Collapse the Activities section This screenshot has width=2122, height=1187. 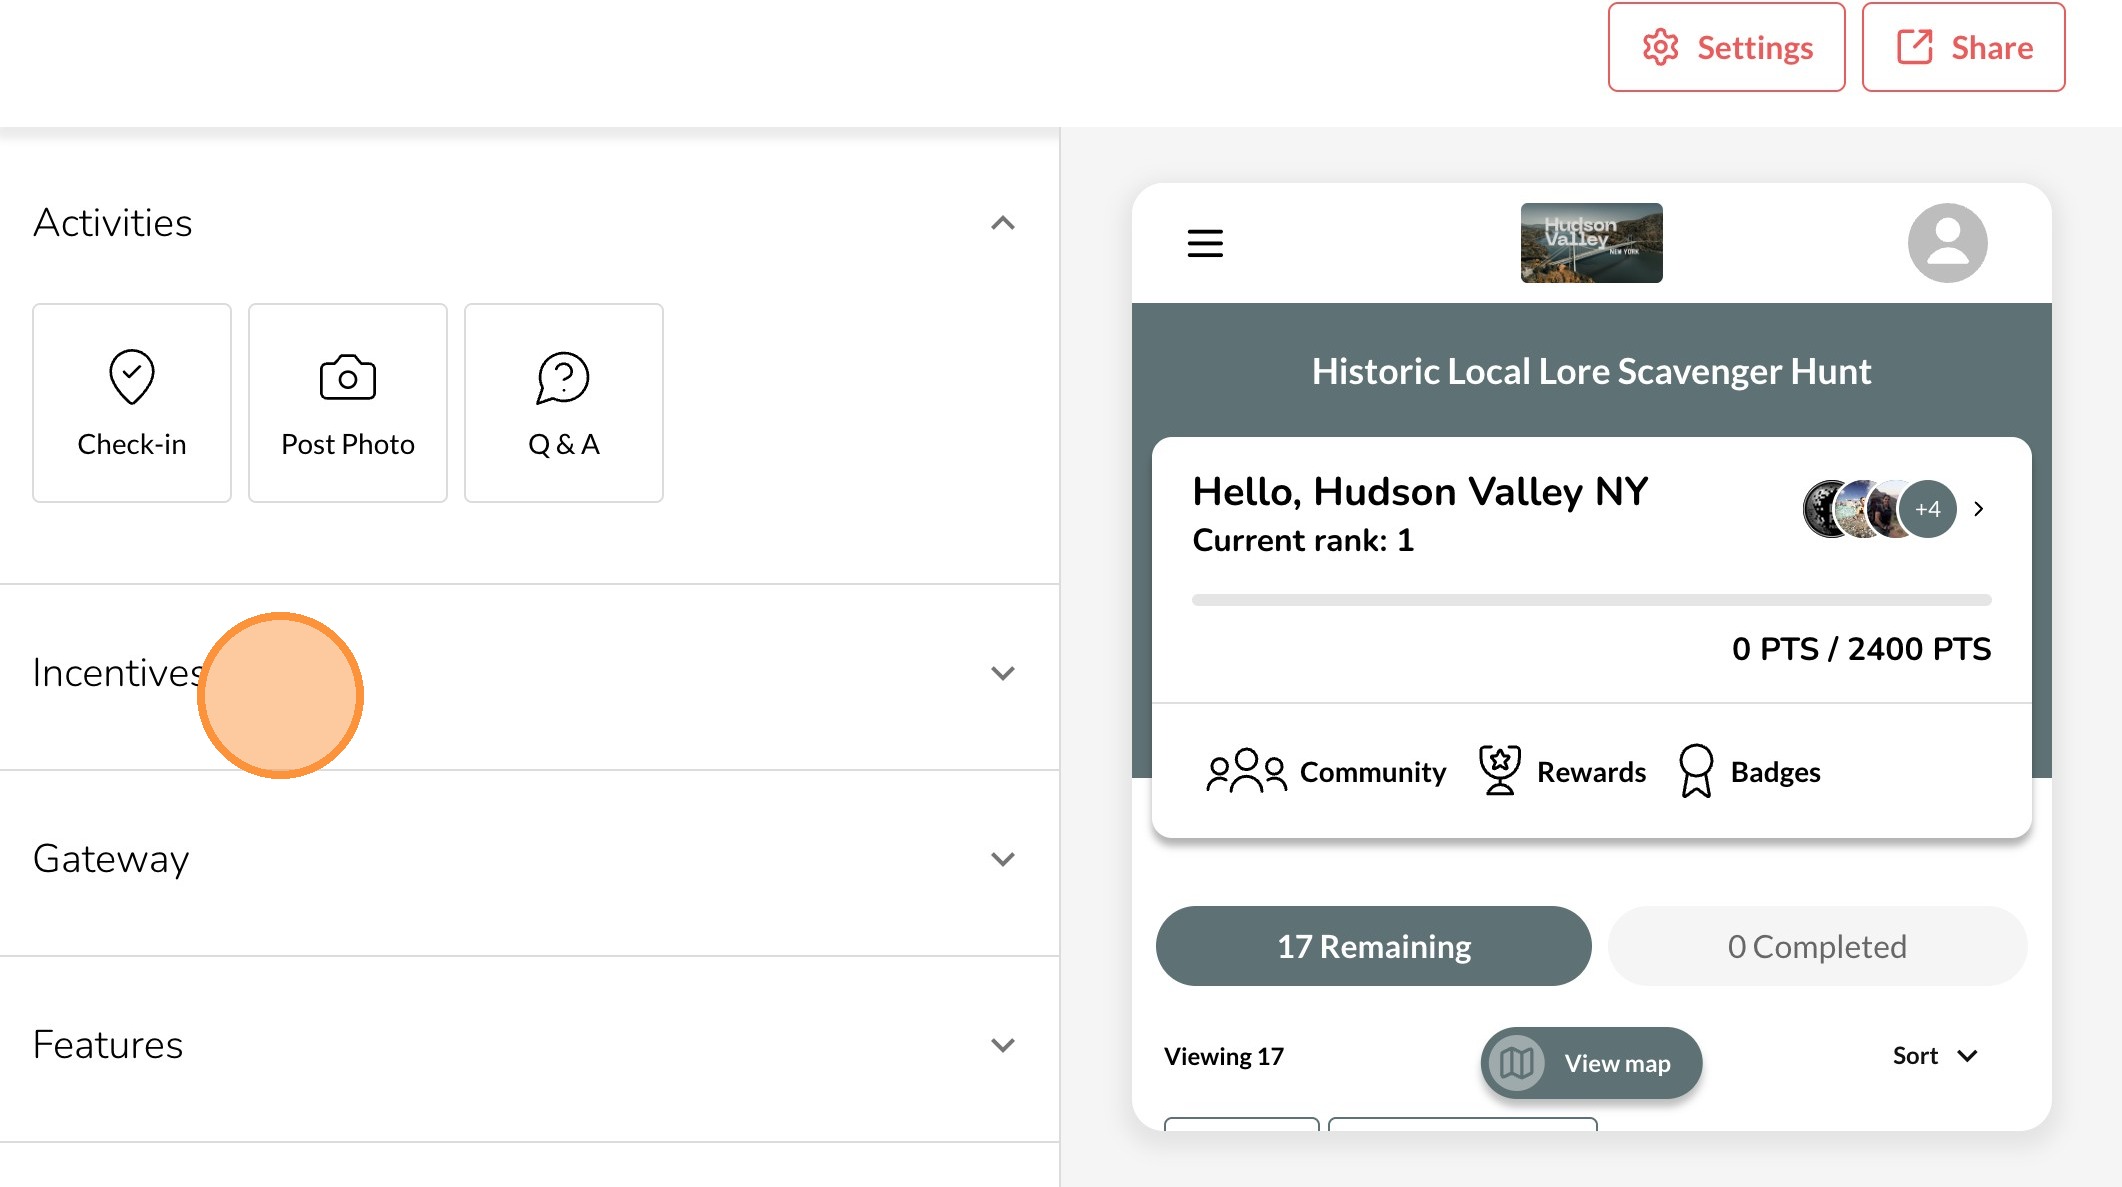coord(1002,223)
